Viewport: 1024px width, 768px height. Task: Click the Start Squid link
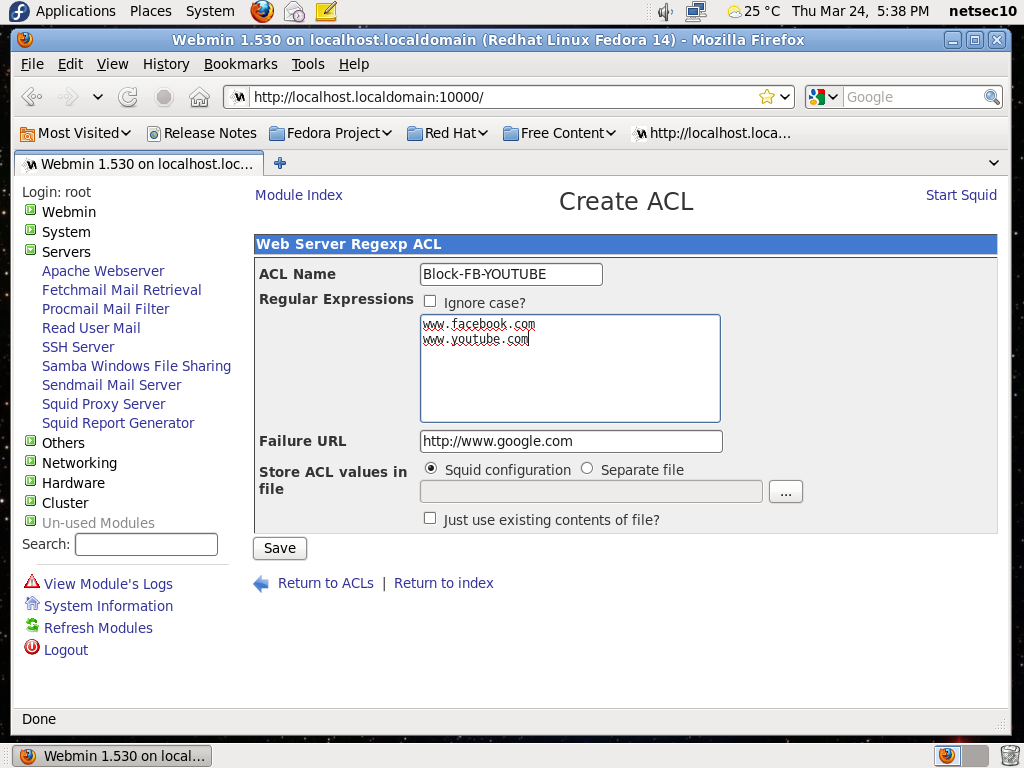click(x=961, y=195)
